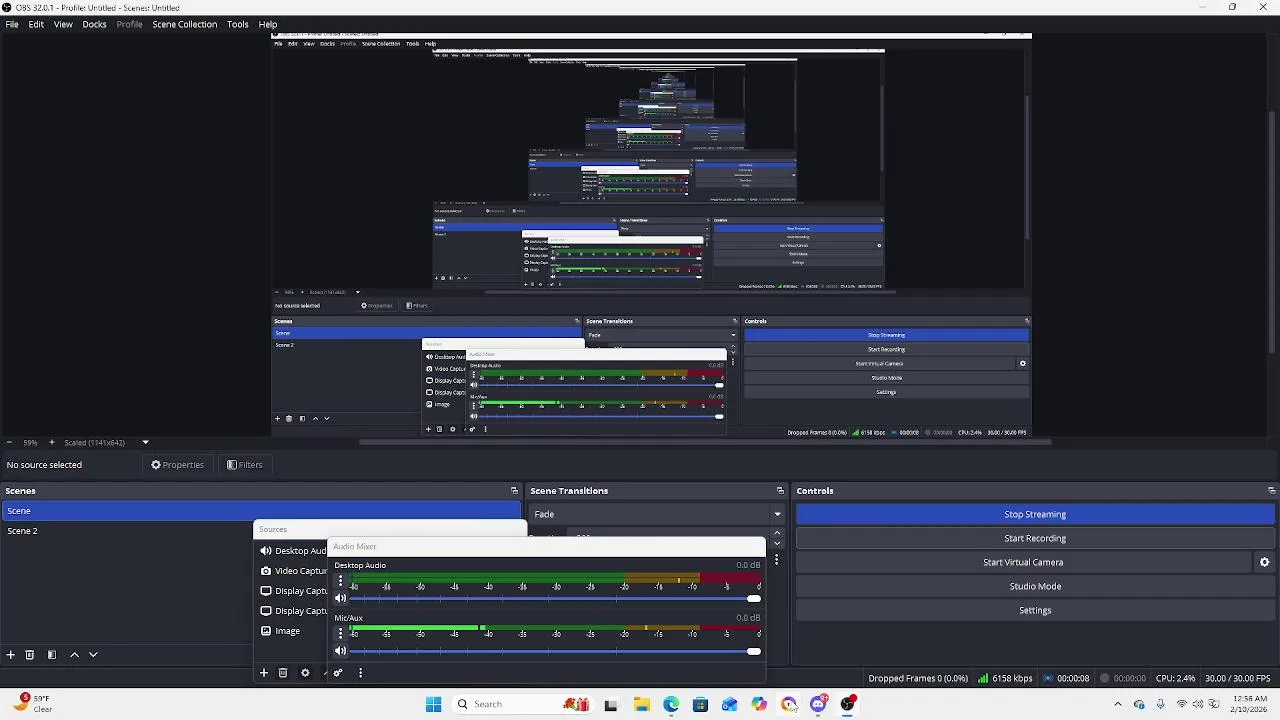
Task: Click the Desktop Audio speaker source icon
Action: [x=266, y=551]
